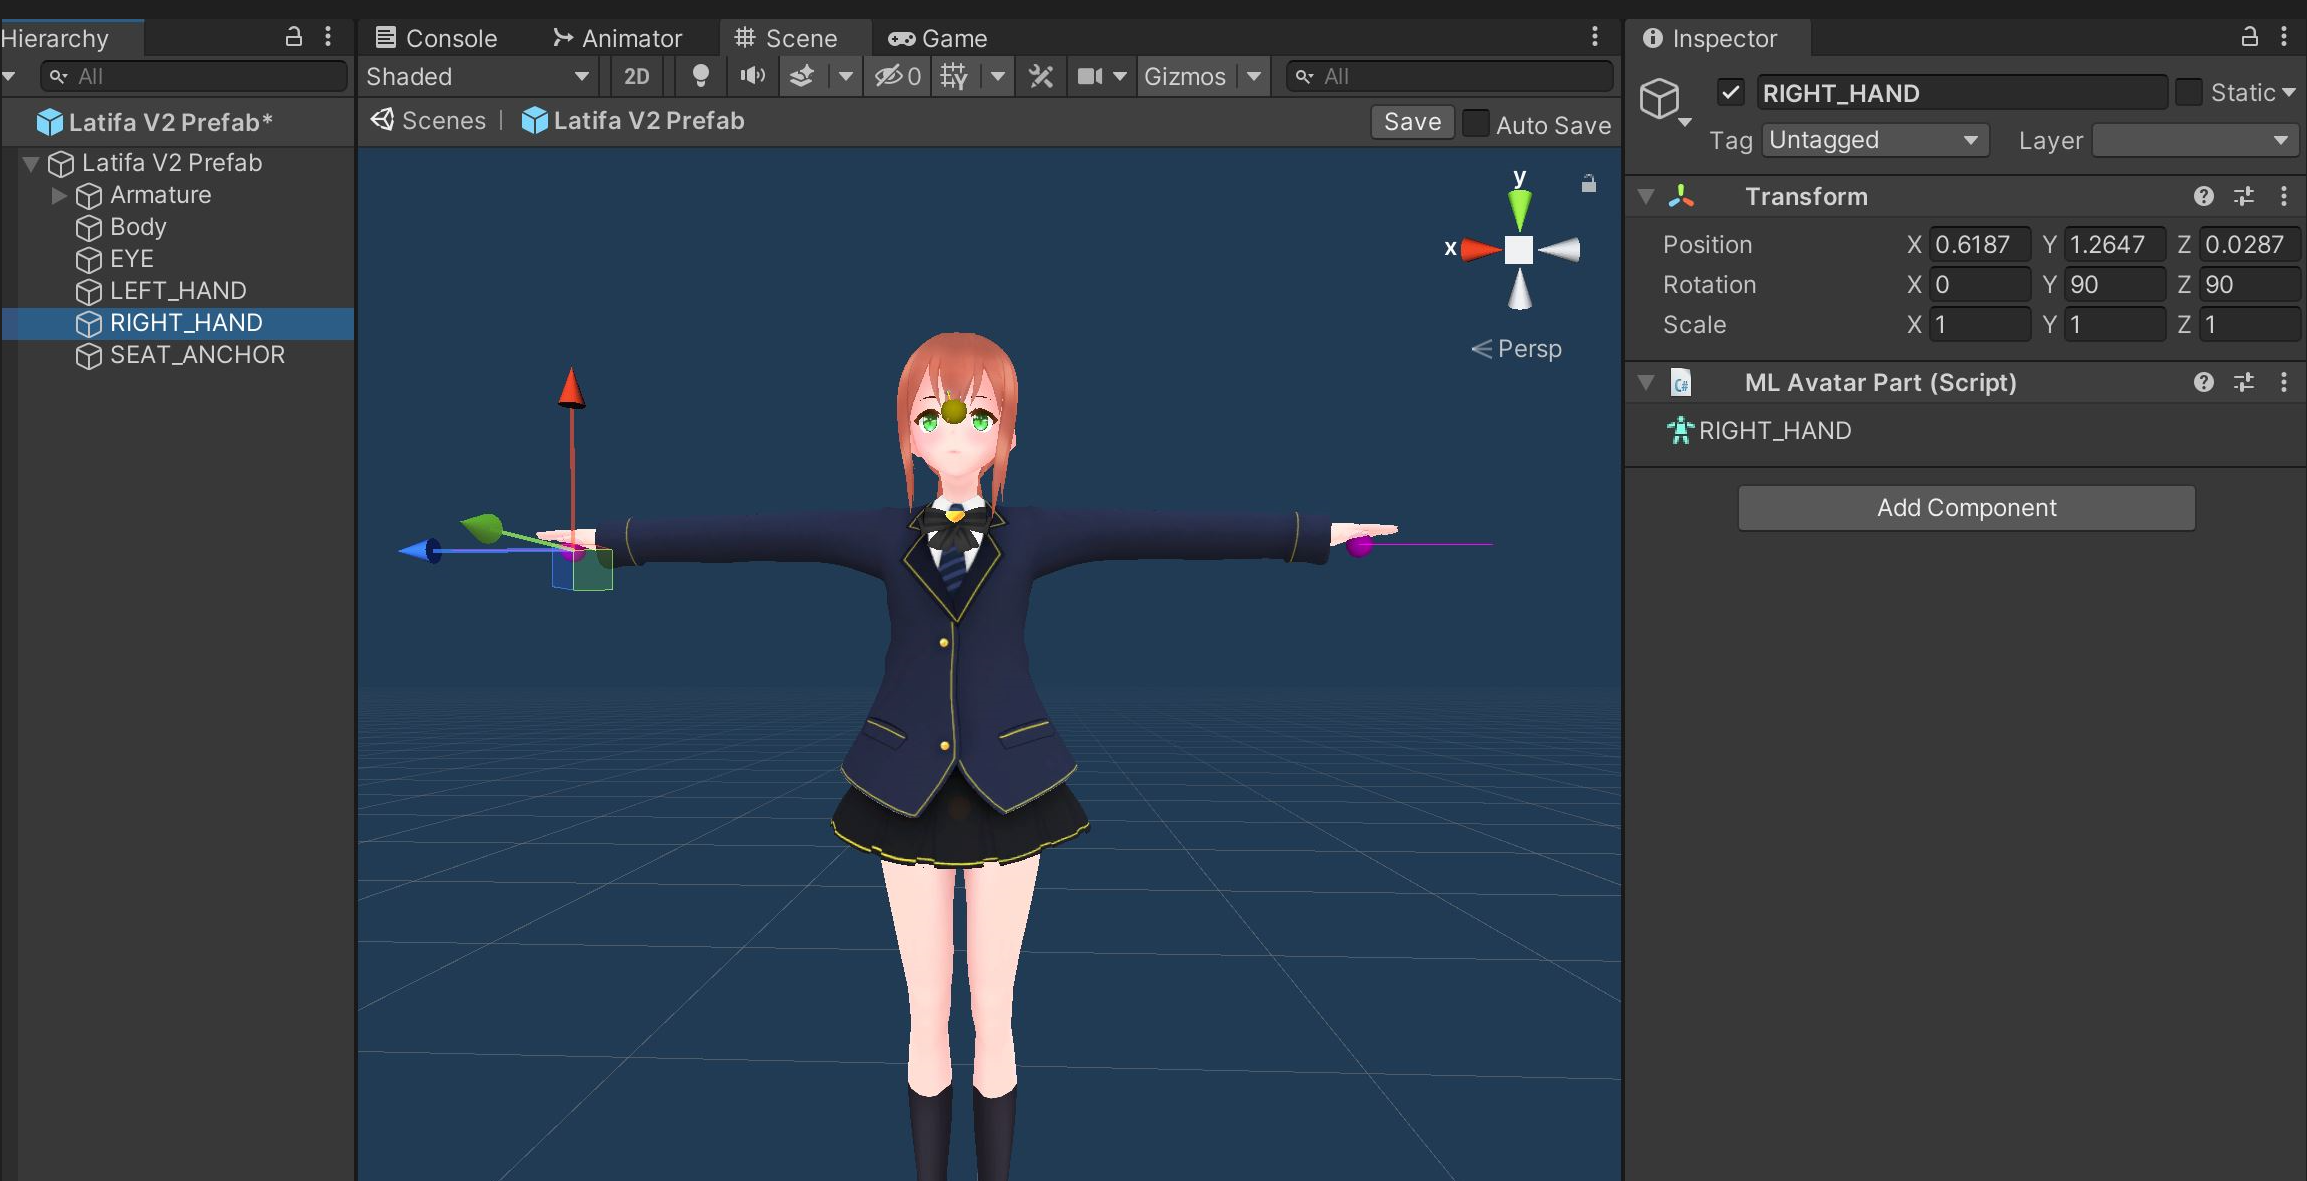Click the Hierarchy search field
2307x1181 pixels.
click(x=194, y=76)
